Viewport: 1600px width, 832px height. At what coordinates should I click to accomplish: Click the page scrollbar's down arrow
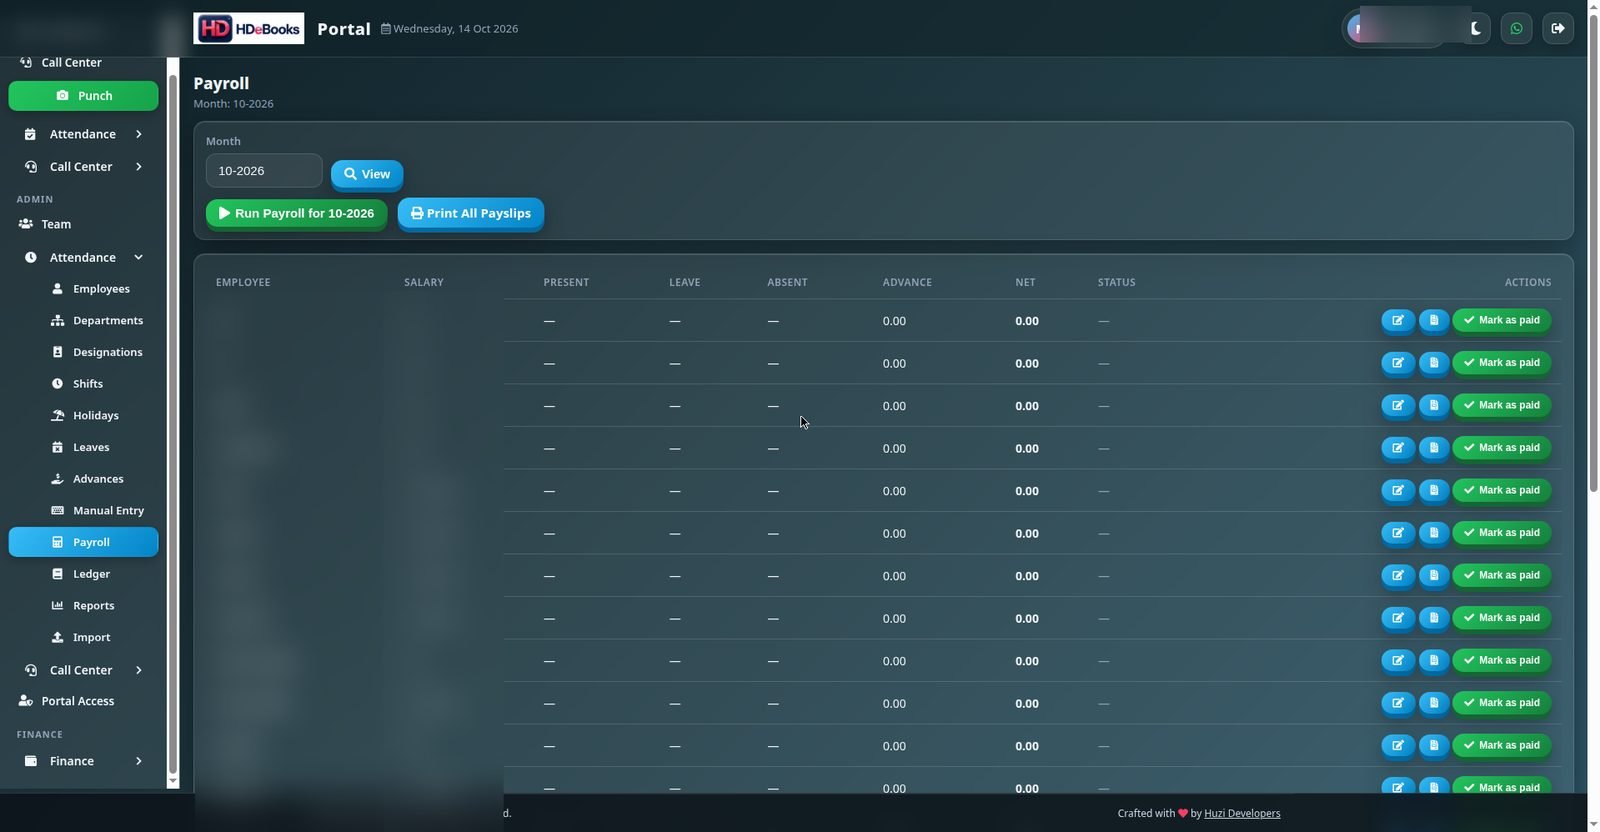1593,825
